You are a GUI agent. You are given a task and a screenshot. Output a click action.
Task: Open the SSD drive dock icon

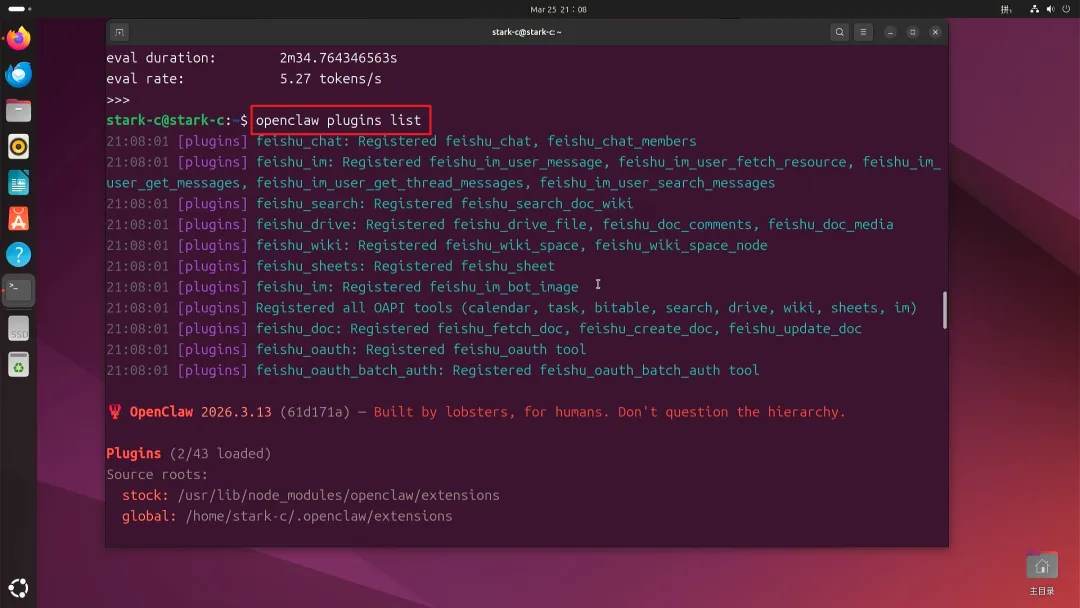19,328
